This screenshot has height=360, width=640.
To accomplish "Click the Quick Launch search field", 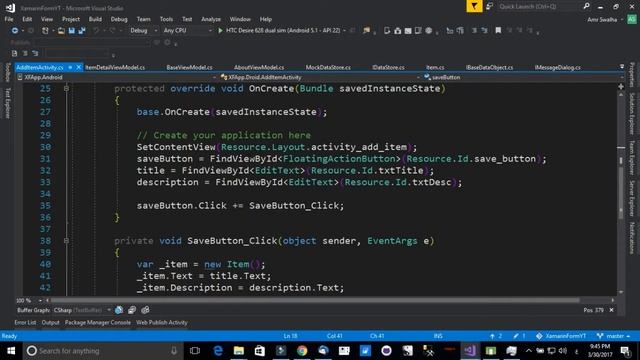I will coord(540,7).
